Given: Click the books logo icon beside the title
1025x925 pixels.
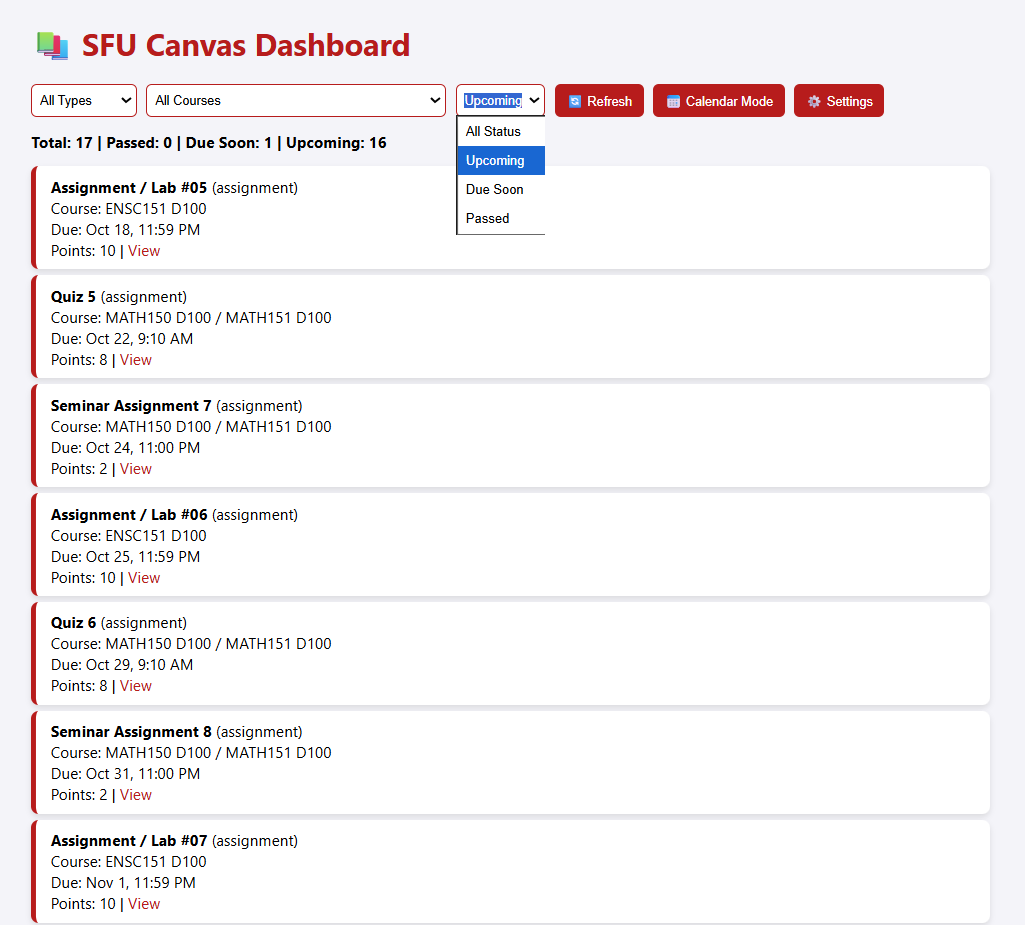Looking at the screenshot, I should [x=52, y=46].
